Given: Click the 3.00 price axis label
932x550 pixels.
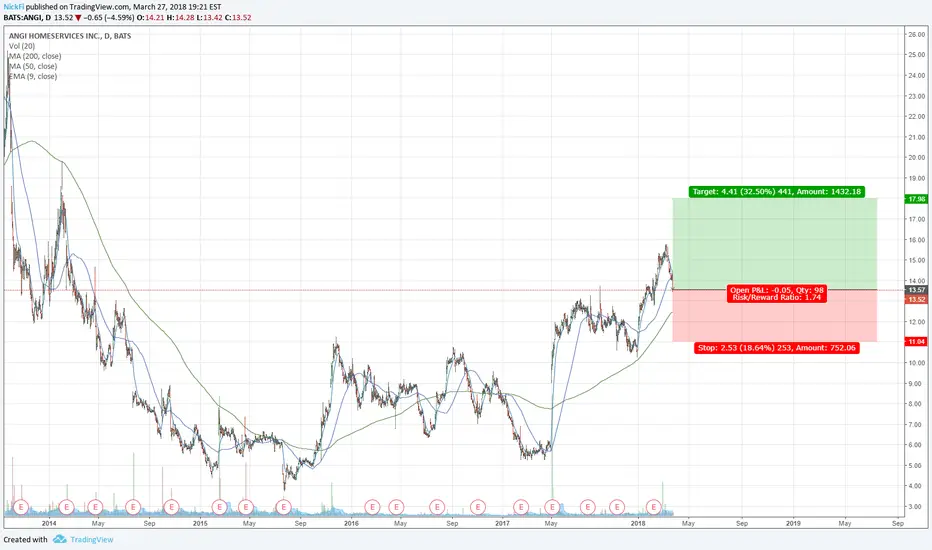Looking at the screenshot, I should [x=917, y=507].
